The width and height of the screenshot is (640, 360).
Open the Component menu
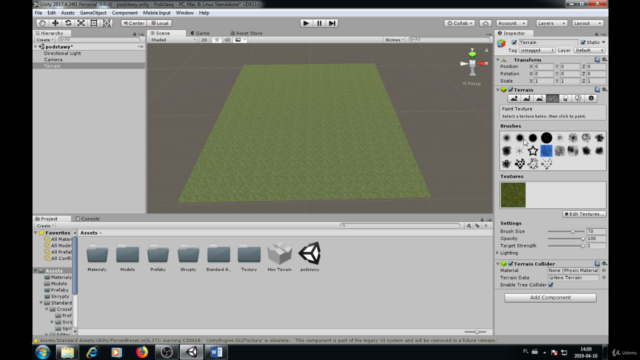124,13
